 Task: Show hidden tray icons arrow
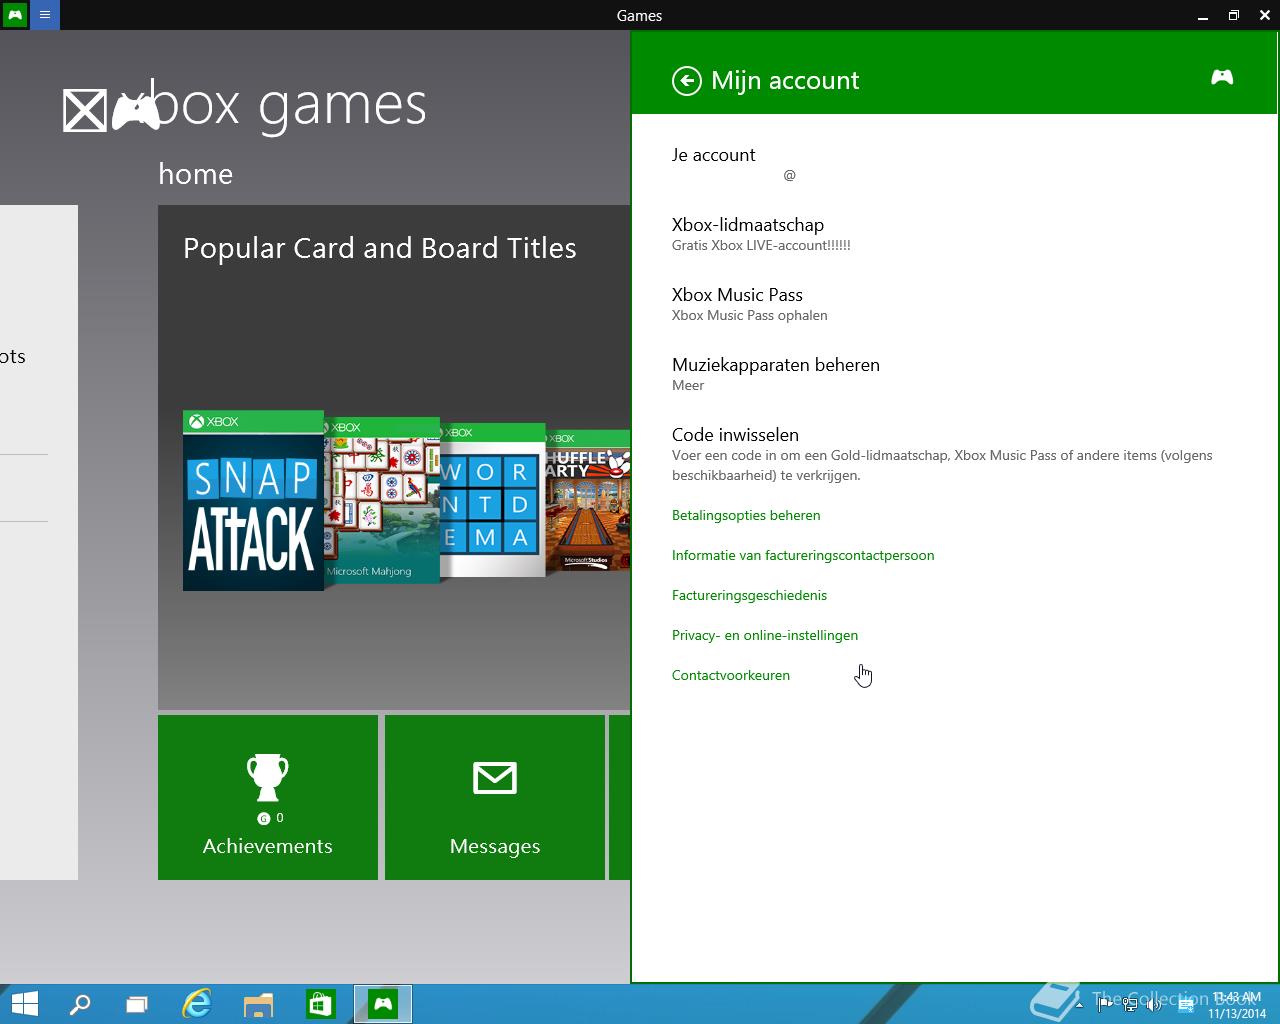(x=1079, y=1005)
